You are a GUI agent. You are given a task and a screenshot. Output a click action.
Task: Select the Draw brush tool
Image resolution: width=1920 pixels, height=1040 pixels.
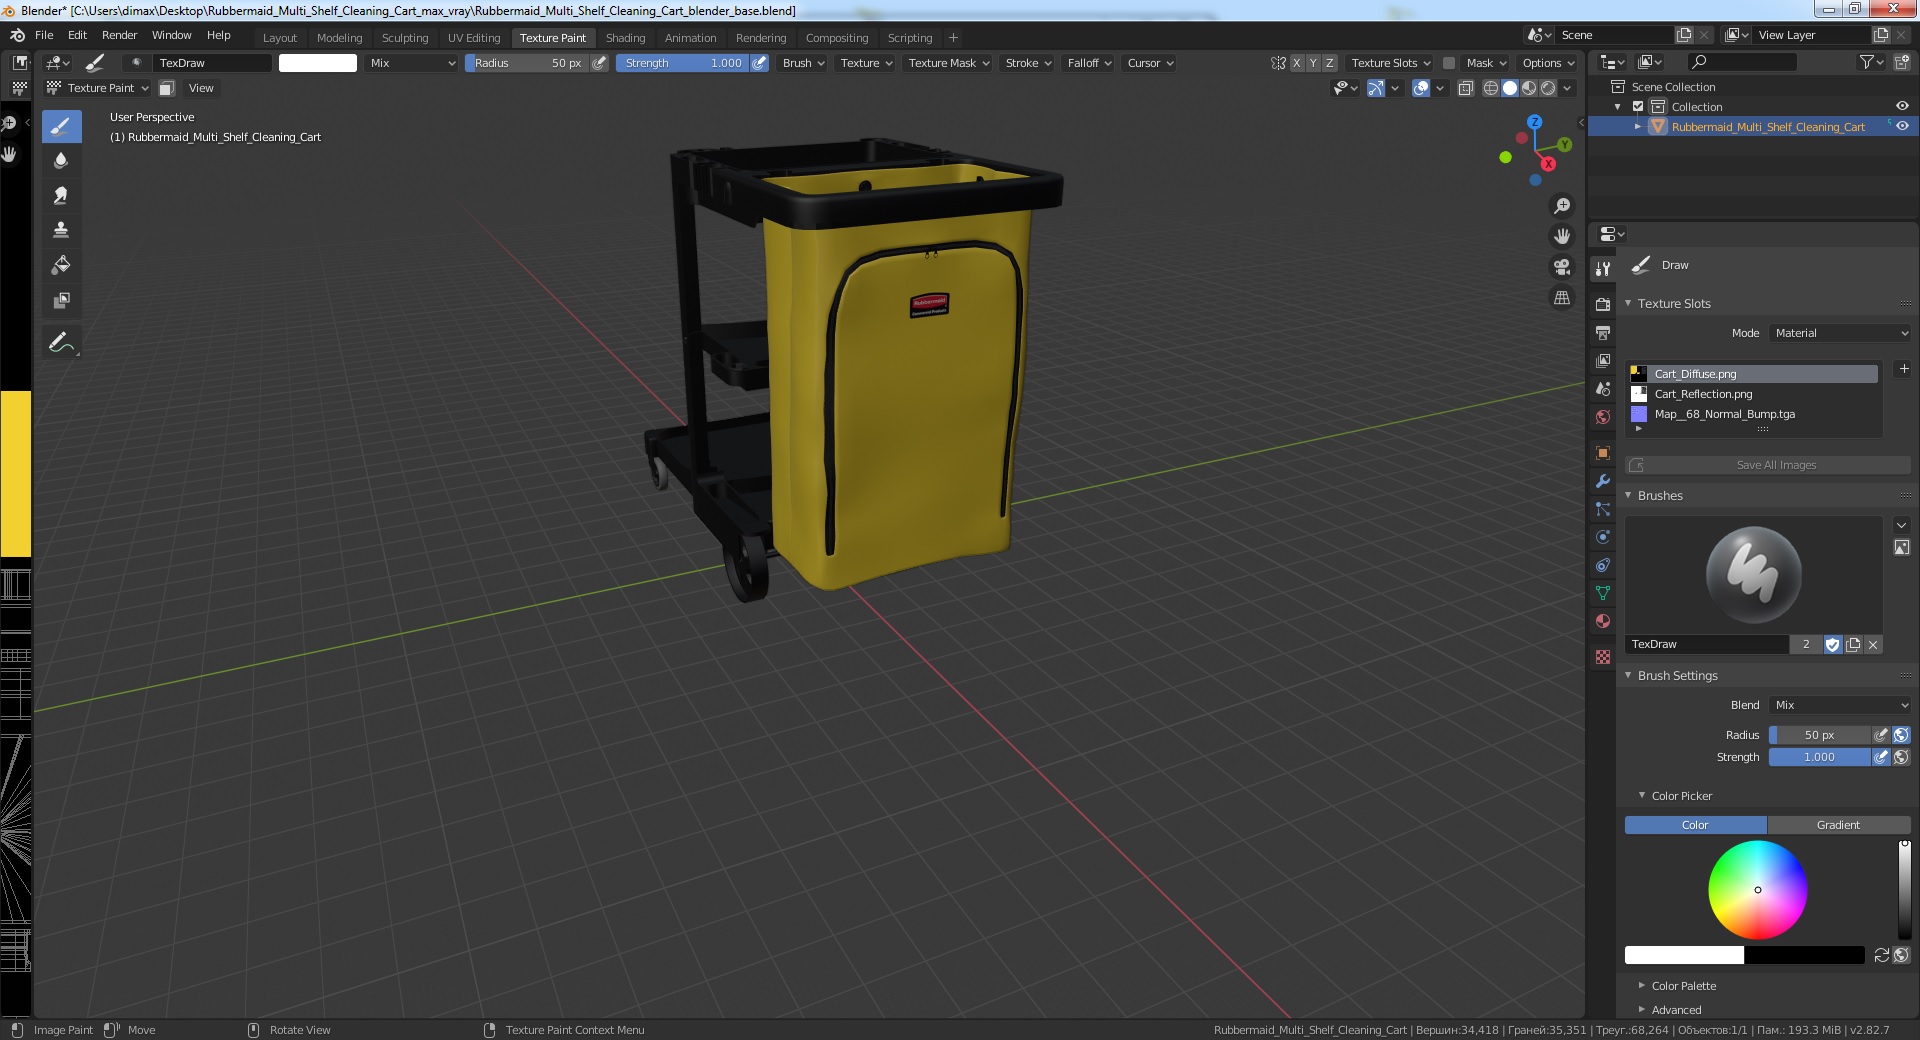[61, 126]
